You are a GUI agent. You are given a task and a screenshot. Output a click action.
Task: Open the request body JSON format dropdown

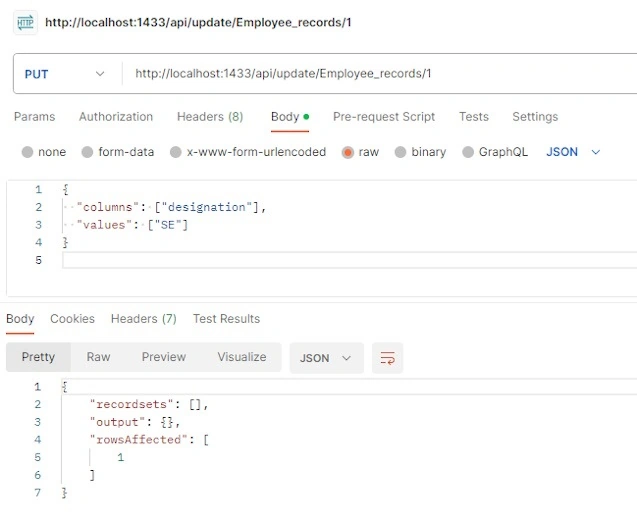pyautogui.click(x=573, y=152)
